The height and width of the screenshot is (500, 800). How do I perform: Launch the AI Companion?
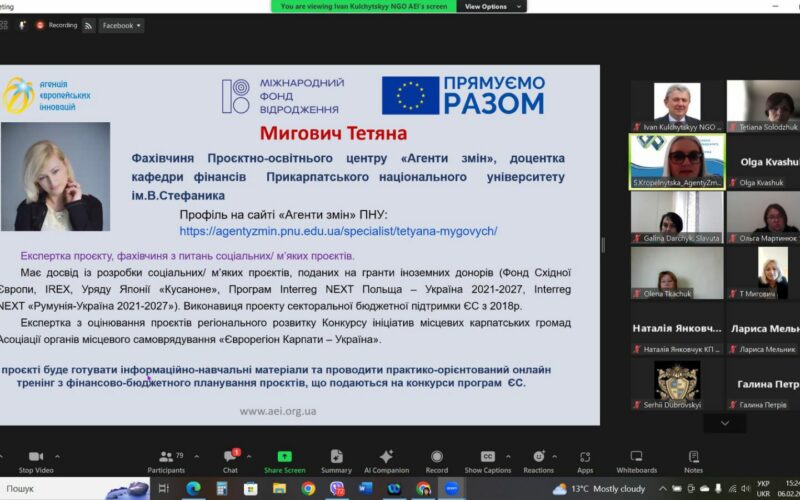pyautogui.click(x=386, y=458)
